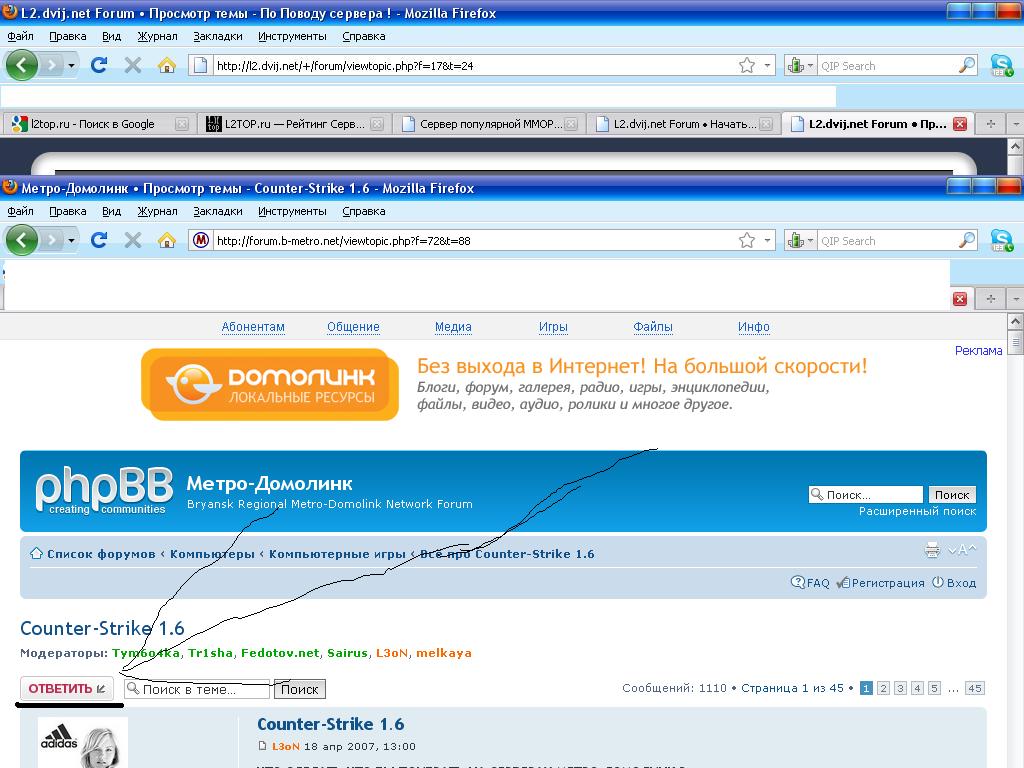The width and height of the screenshot is (1024, 768).
Task: Click the header Поиск… input field
Action: (x=866, y=494)
